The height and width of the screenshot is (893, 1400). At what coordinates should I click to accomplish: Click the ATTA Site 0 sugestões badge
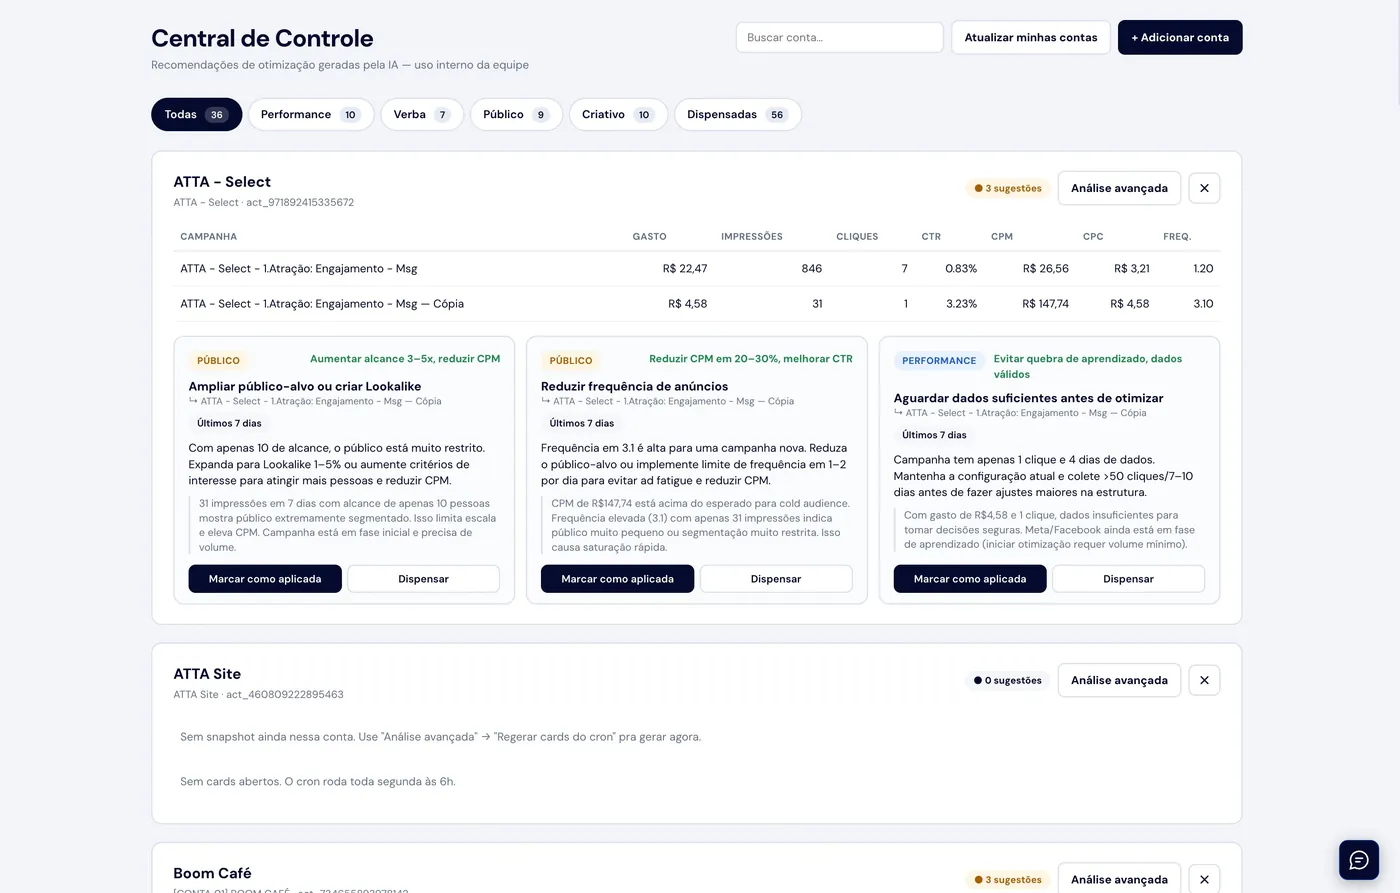coord(1008,680)
